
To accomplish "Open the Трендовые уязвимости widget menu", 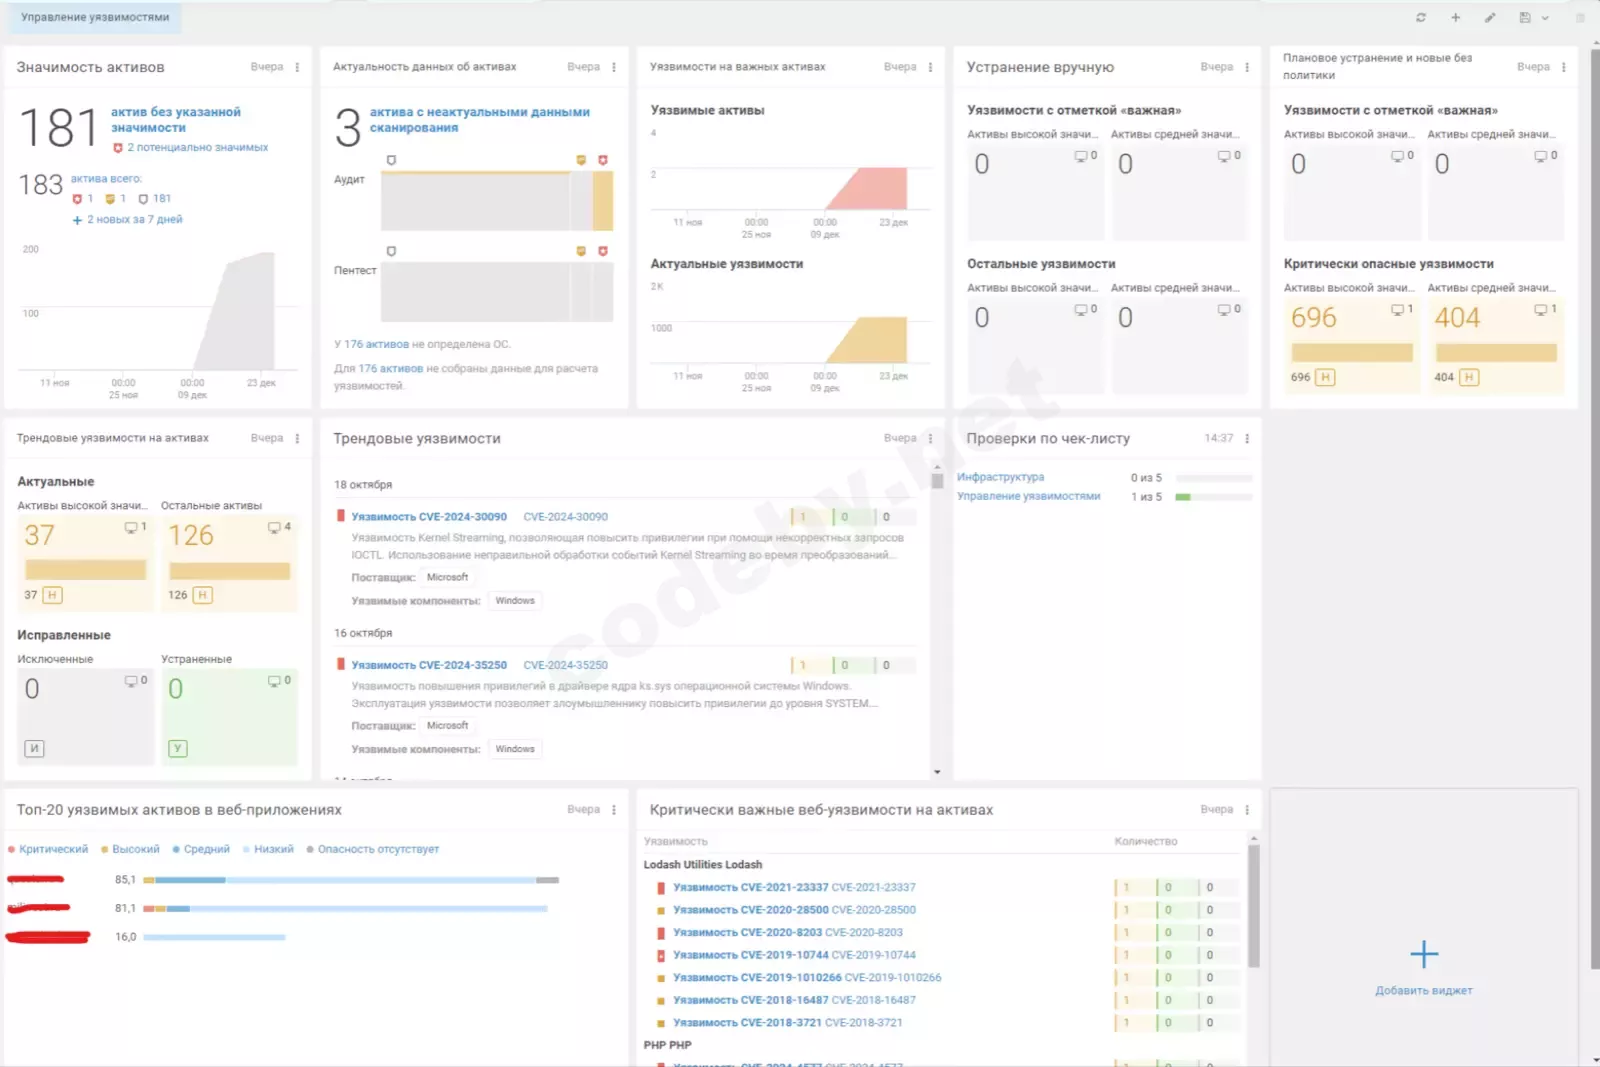I will click(x=930, y=438).
